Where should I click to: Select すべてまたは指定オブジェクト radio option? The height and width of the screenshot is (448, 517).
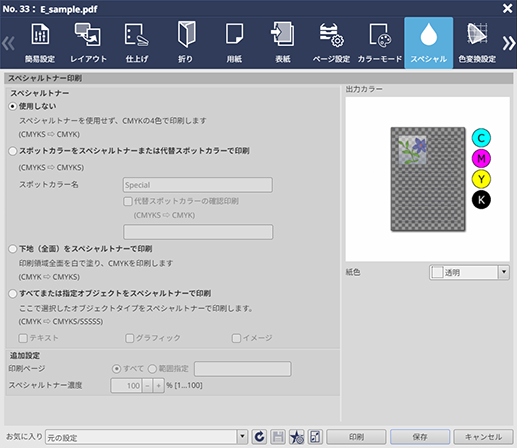13,294
